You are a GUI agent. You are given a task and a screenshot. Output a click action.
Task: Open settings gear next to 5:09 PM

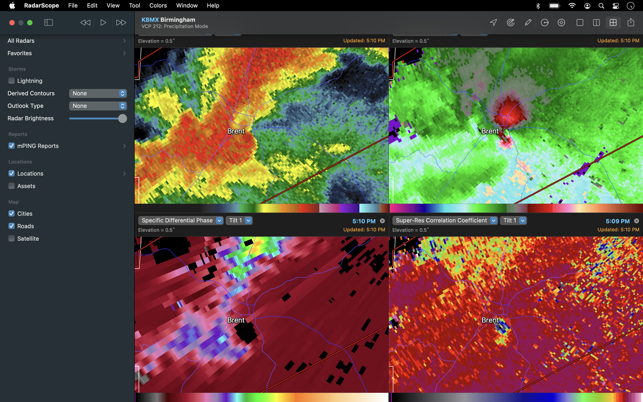tap(636, 221)
